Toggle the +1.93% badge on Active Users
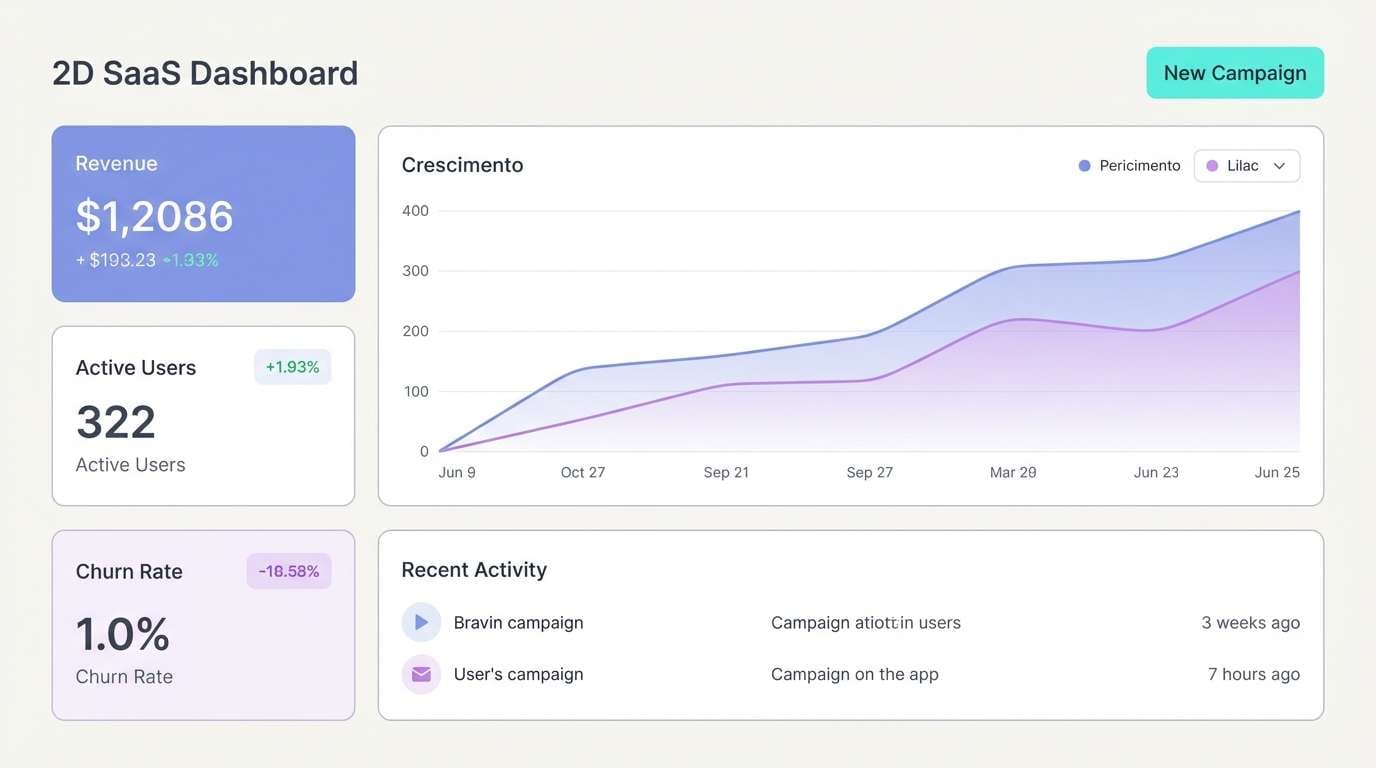 (292, 366)
